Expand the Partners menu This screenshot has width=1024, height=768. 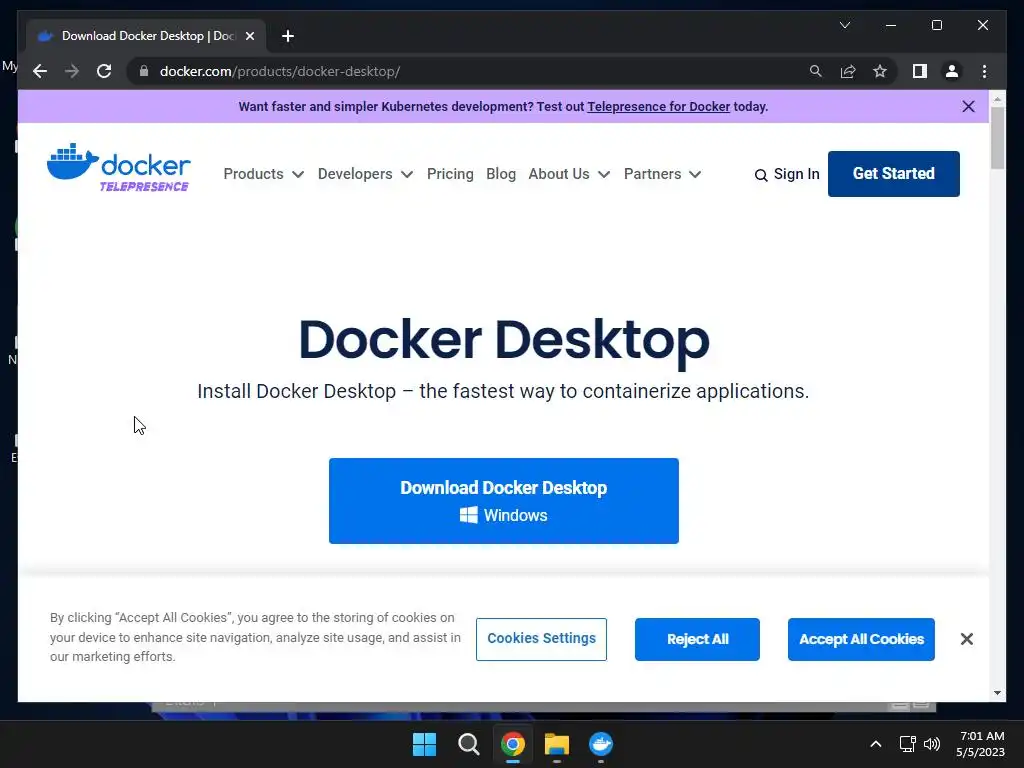click(x=662, y=174)
